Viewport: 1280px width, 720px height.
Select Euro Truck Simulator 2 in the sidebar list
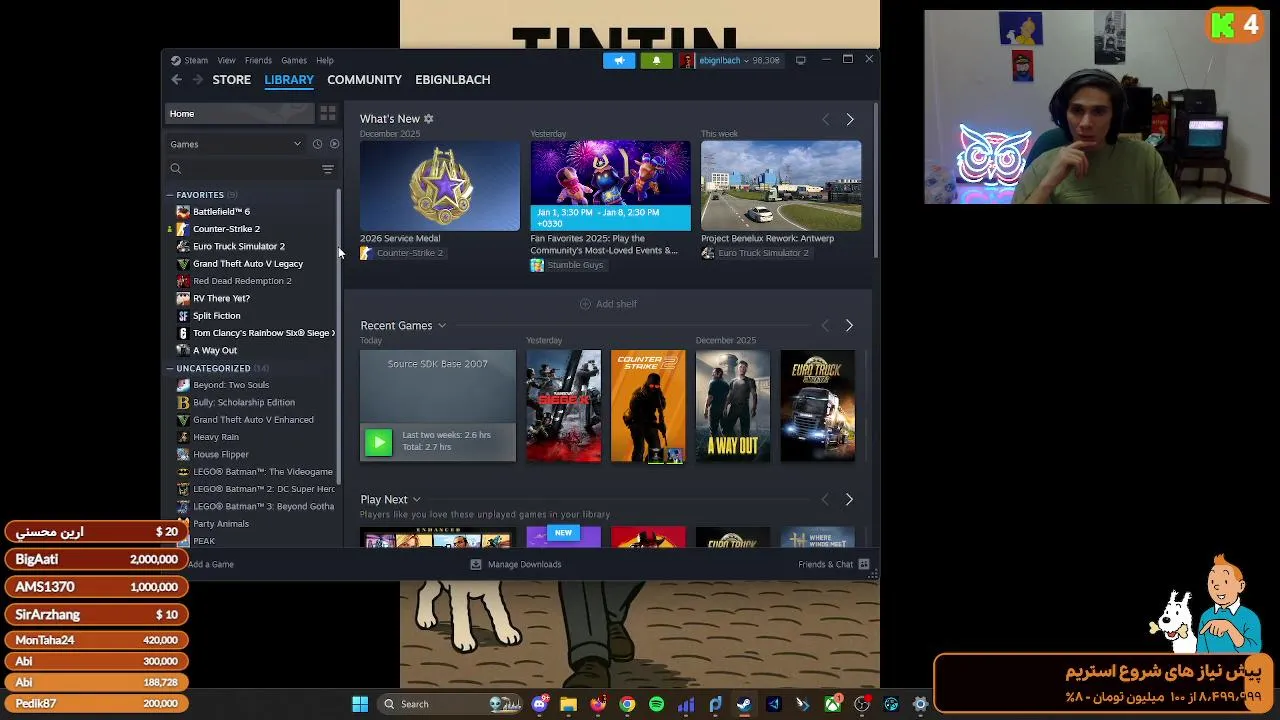[x=238, y=246]
